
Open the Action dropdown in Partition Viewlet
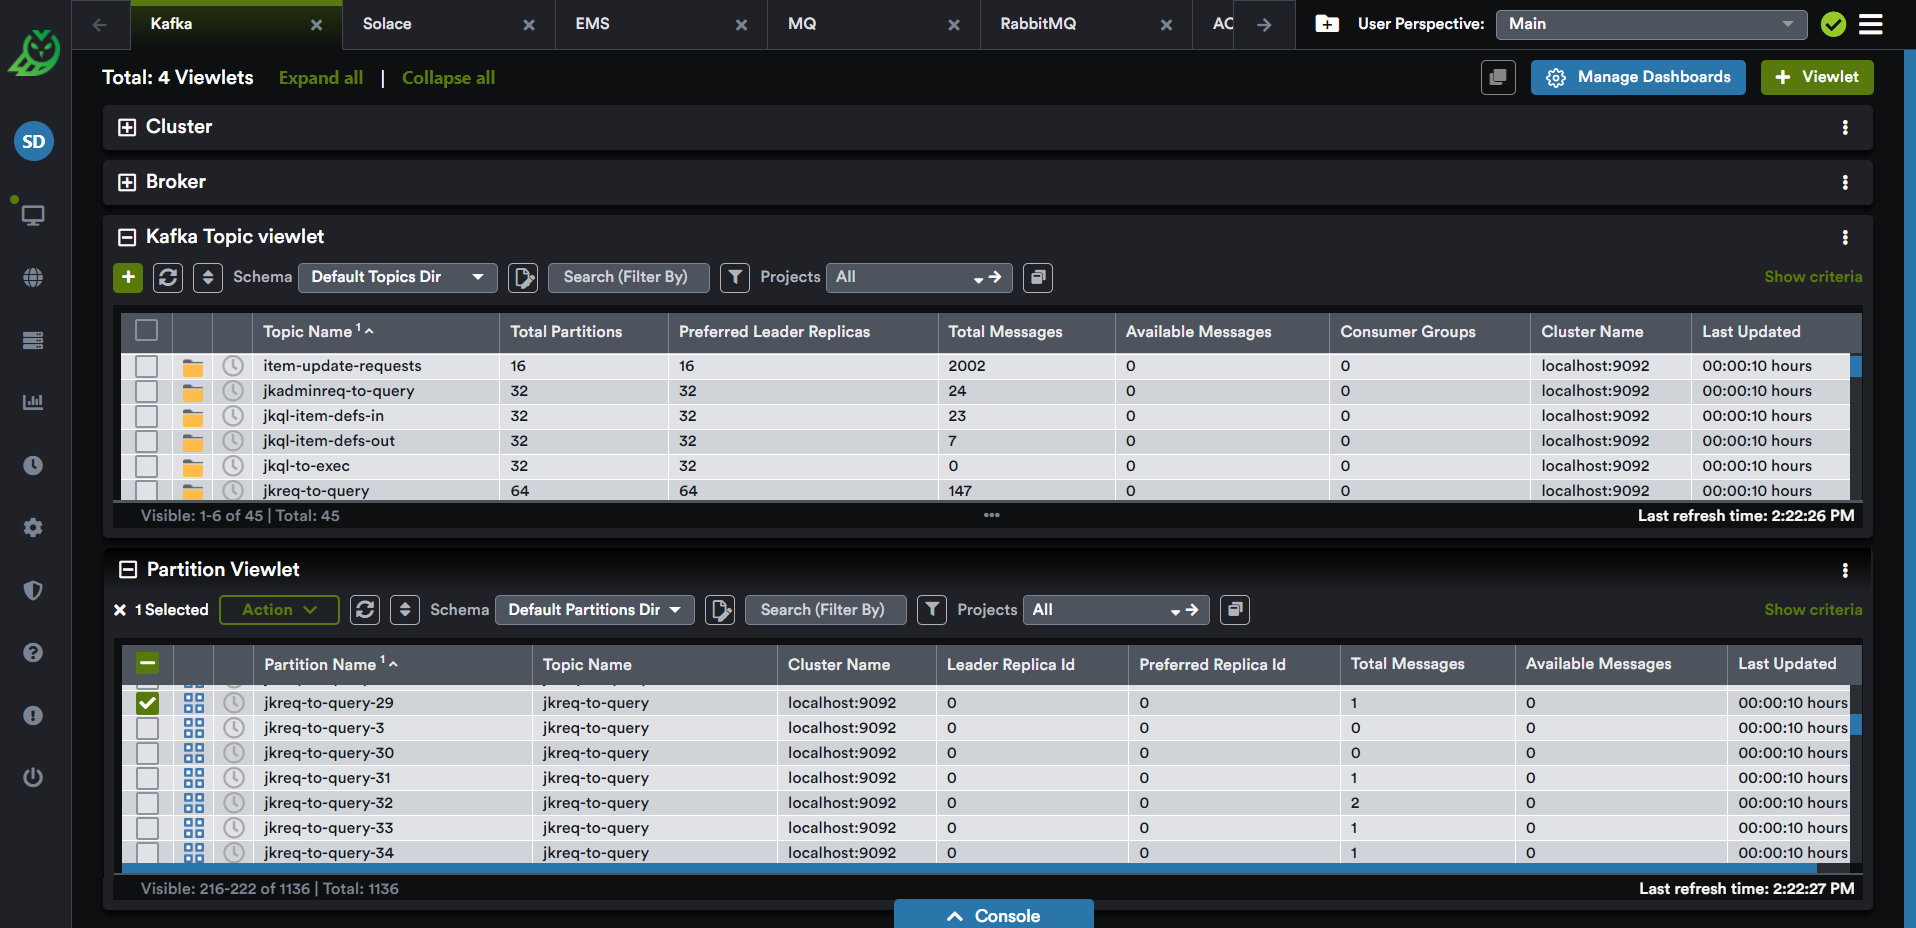point(279,610)
